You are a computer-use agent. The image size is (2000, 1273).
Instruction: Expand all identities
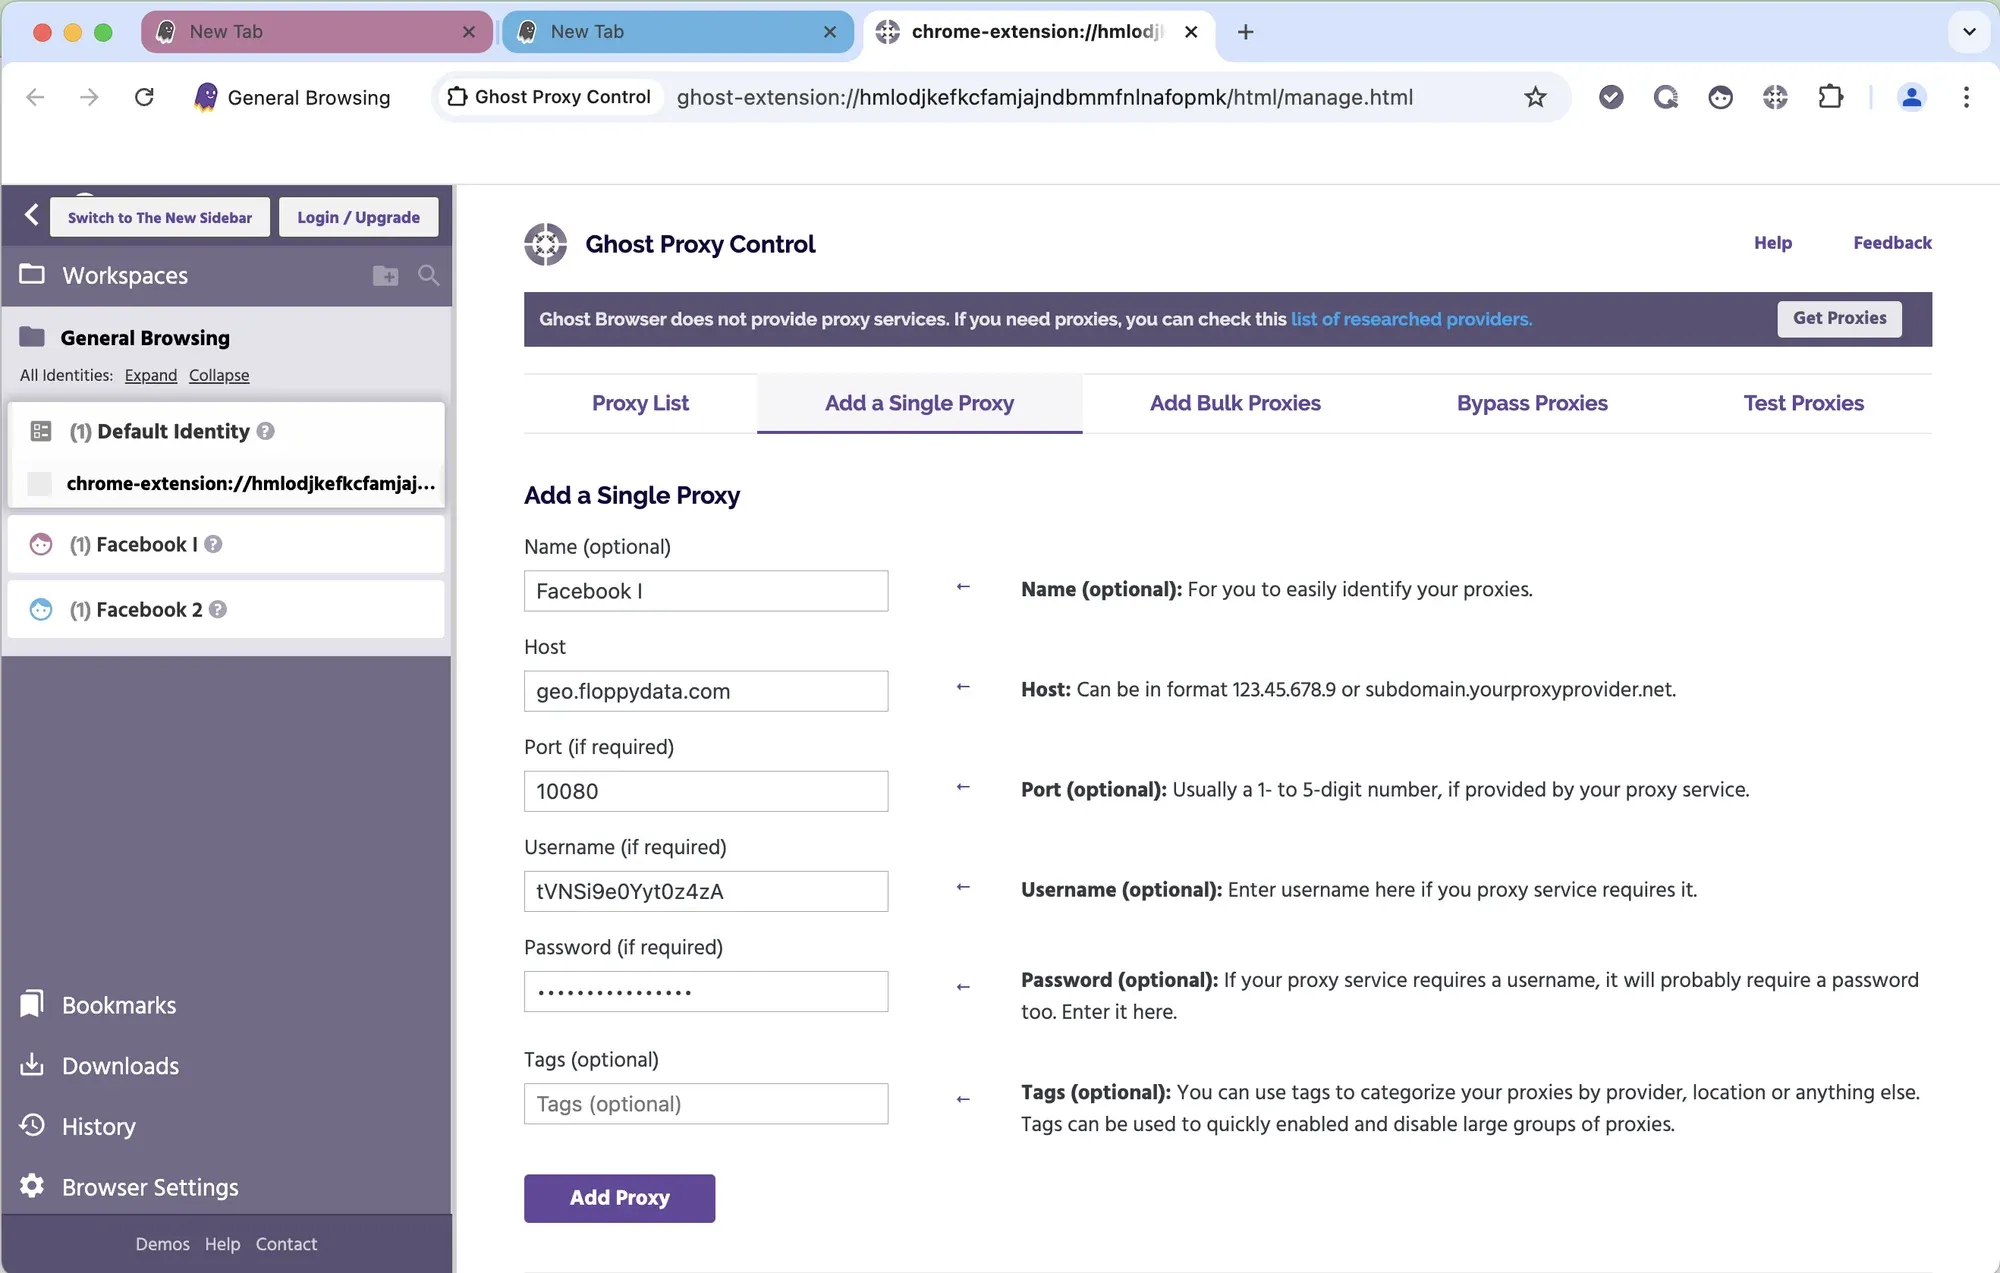click(x=150, y=375)
